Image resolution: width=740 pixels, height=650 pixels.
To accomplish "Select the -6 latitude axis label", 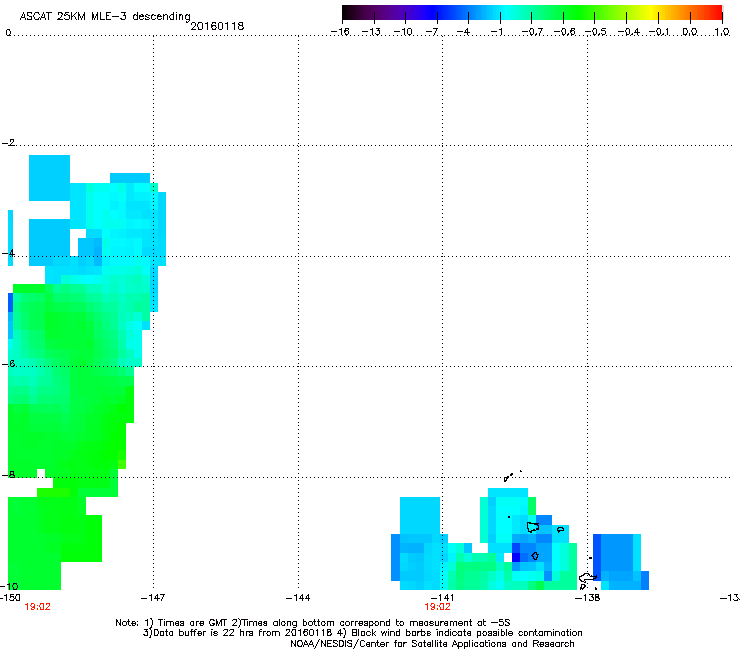I will click(x=9, y=363).
